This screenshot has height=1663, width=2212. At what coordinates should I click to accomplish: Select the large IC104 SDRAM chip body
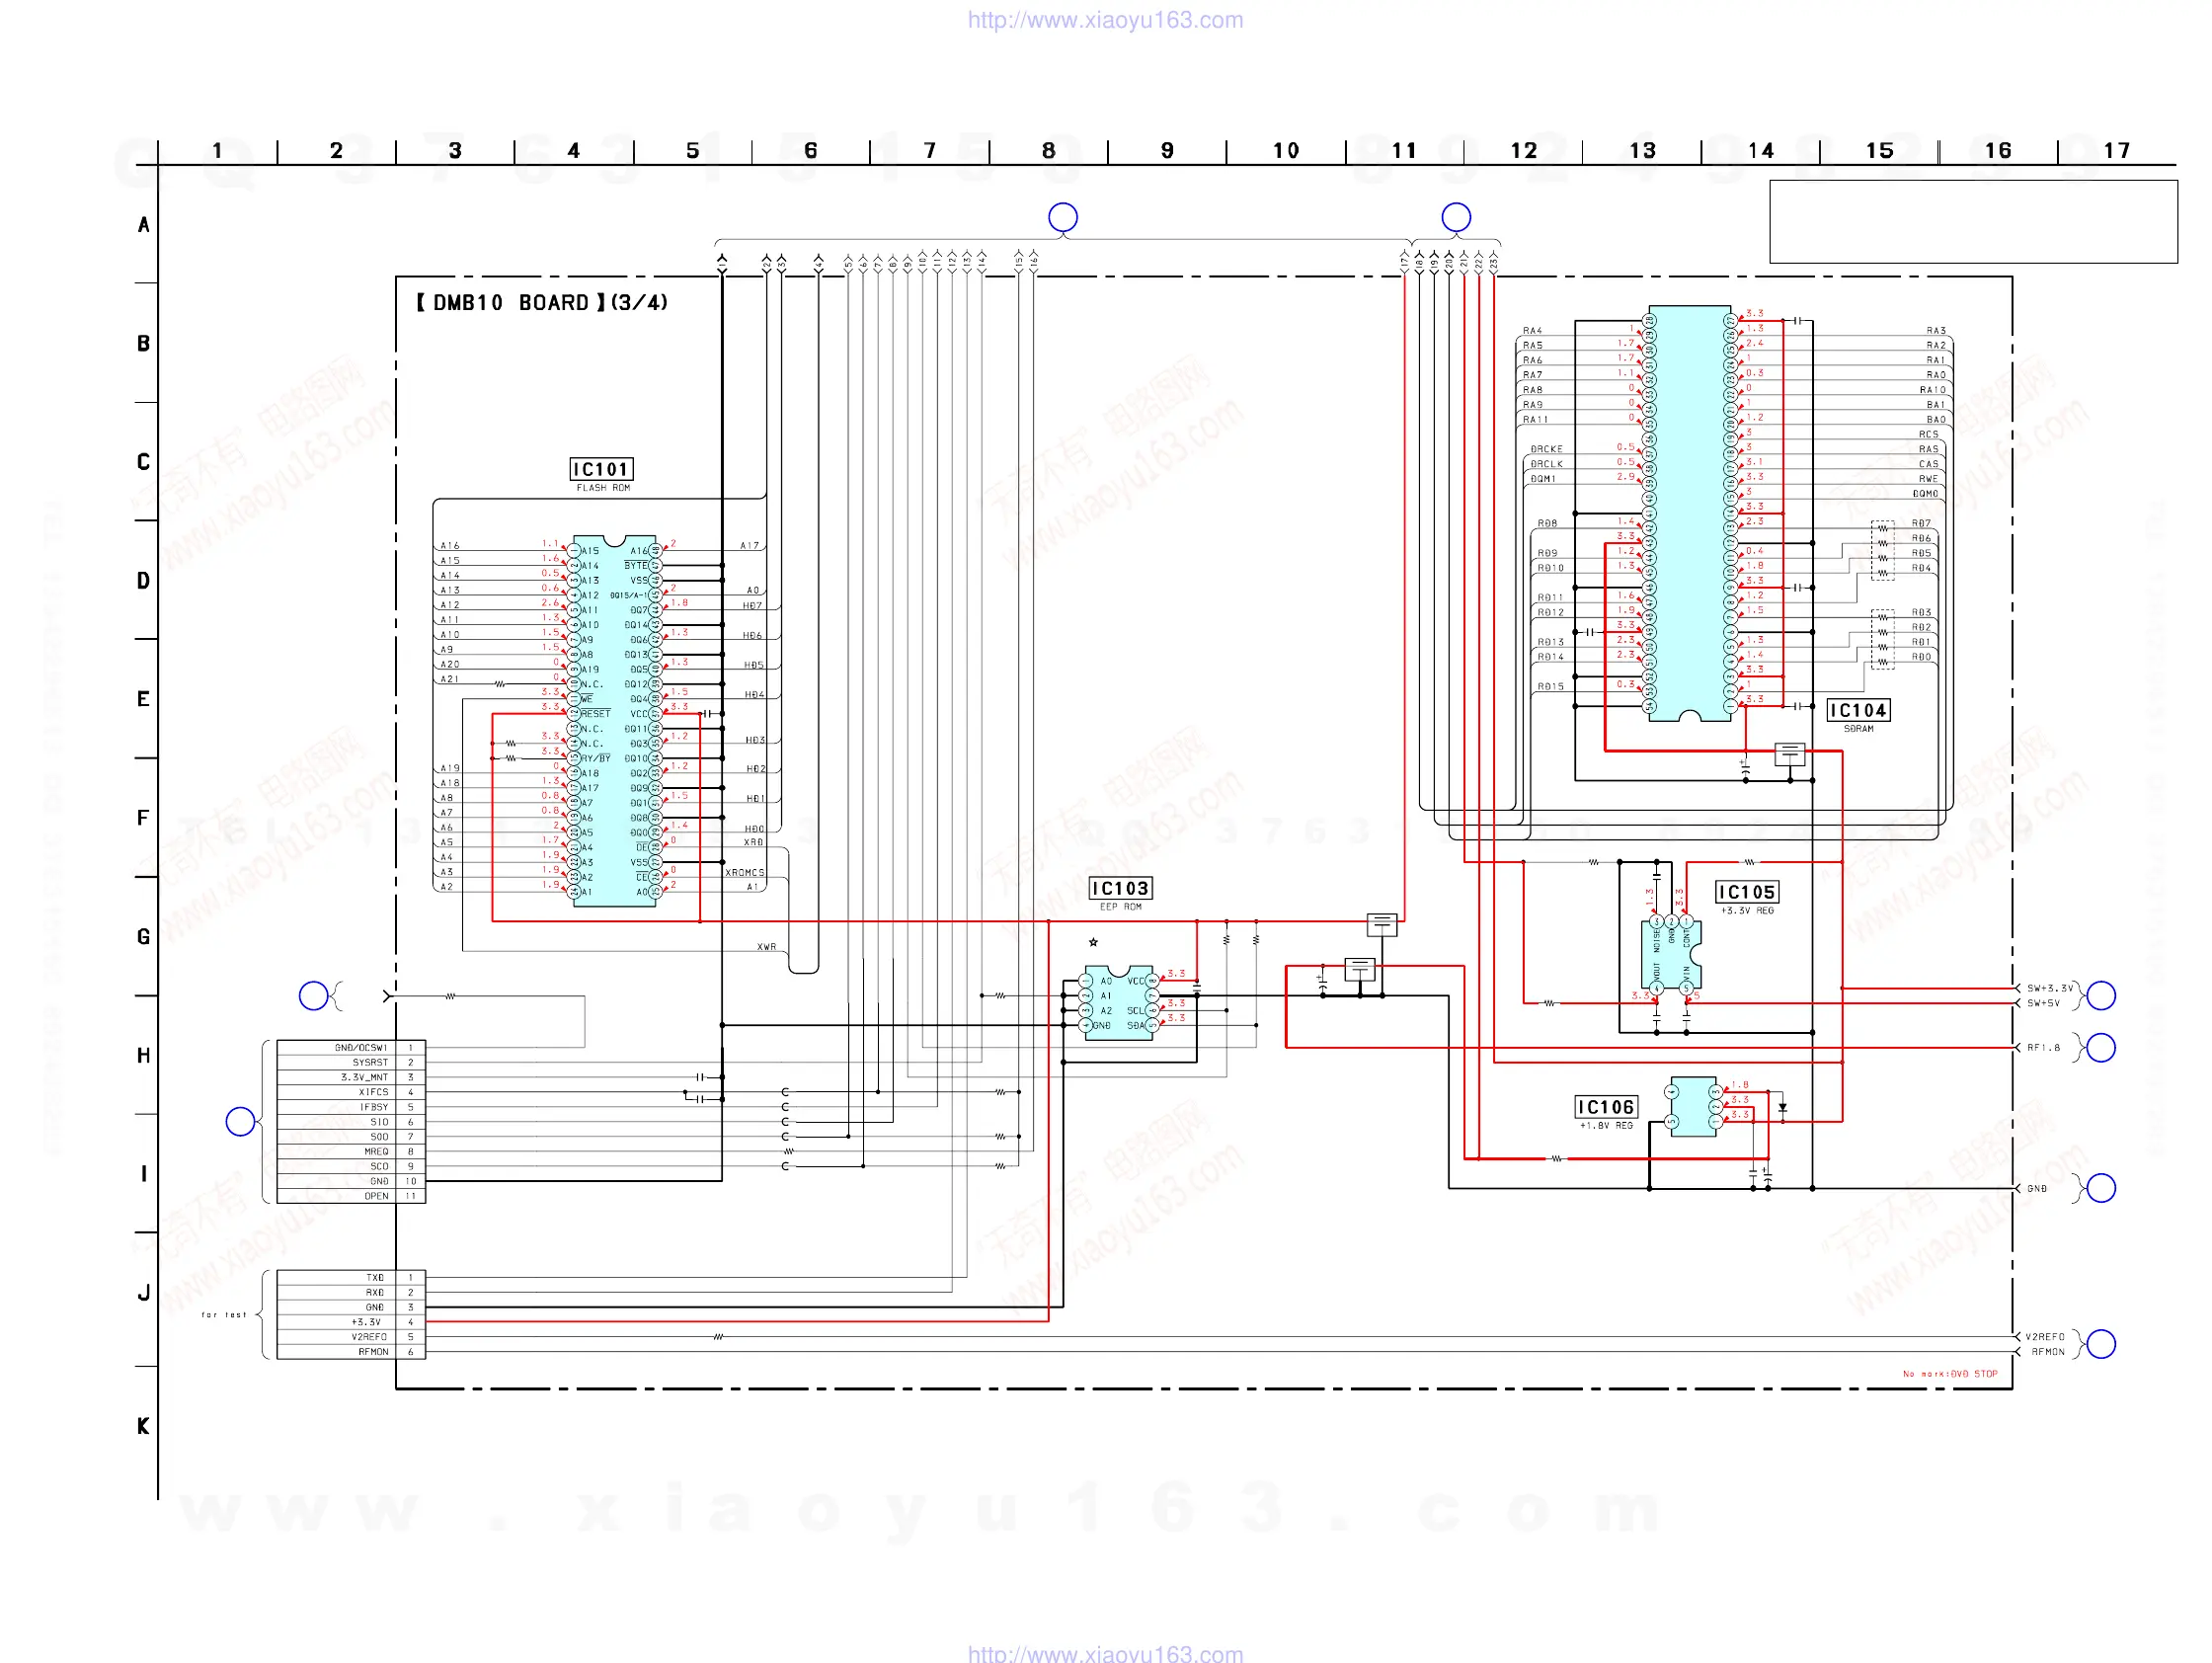point(1689,512)
